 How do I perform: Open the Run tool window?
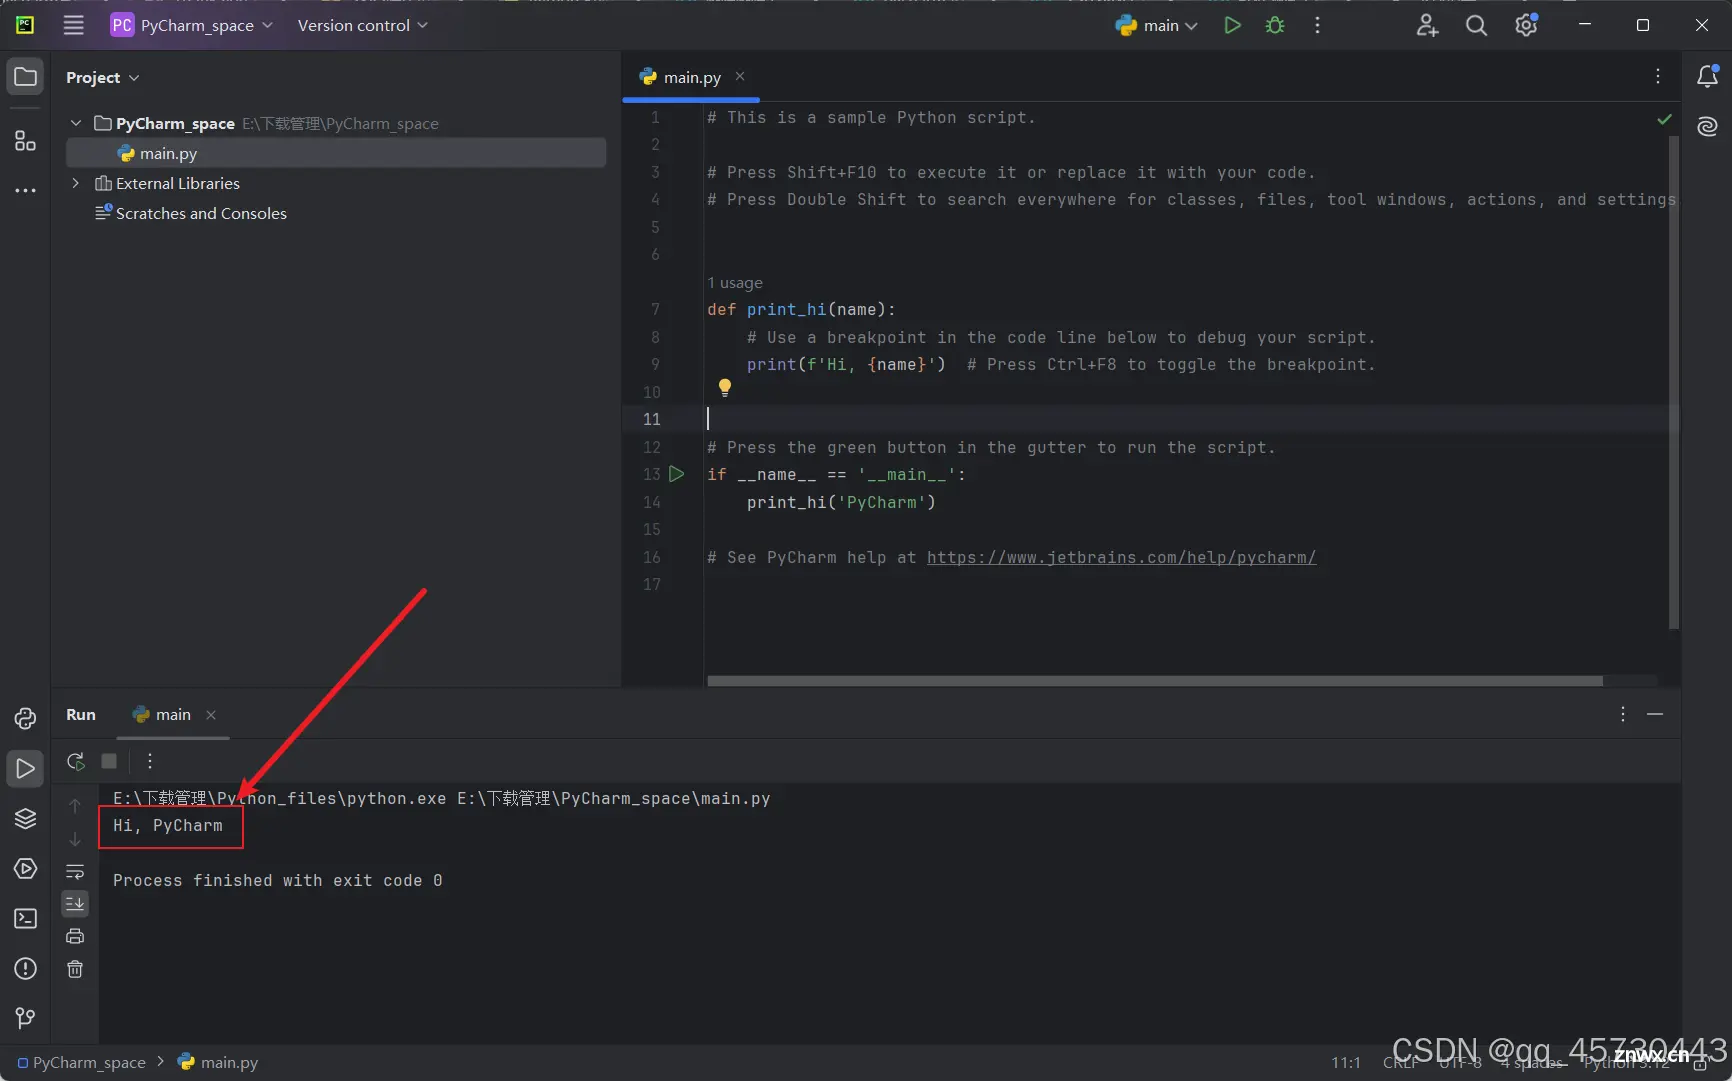[x=25, y=768]
